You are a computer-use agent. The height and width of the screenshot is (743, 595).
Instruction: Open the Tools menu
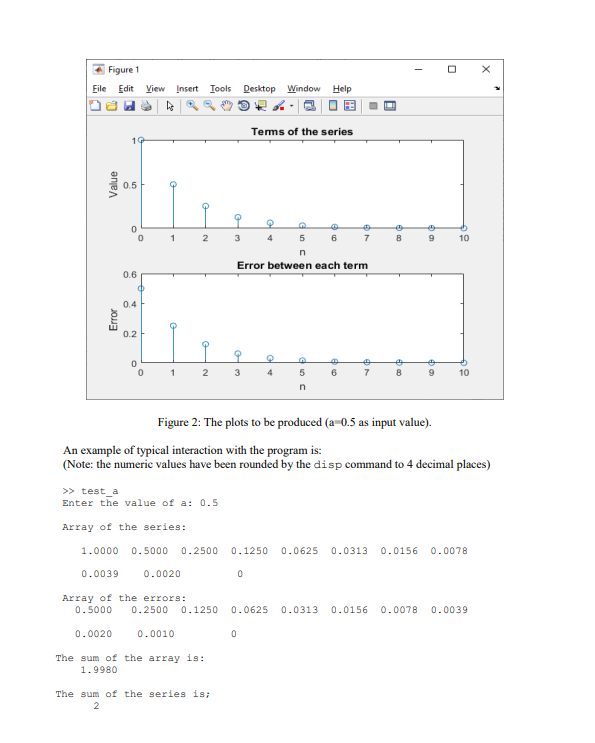click(220, 89)
